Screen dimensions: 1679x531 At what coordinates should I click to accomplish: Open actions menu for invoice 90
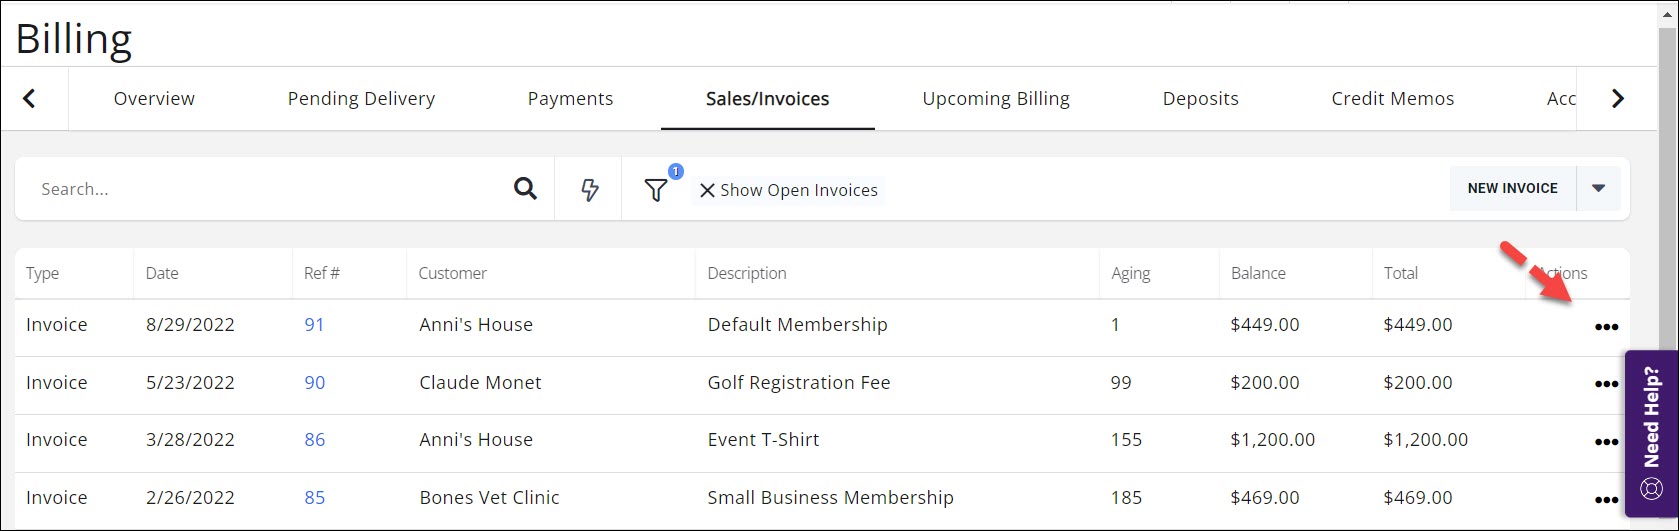click(1606, 384)
